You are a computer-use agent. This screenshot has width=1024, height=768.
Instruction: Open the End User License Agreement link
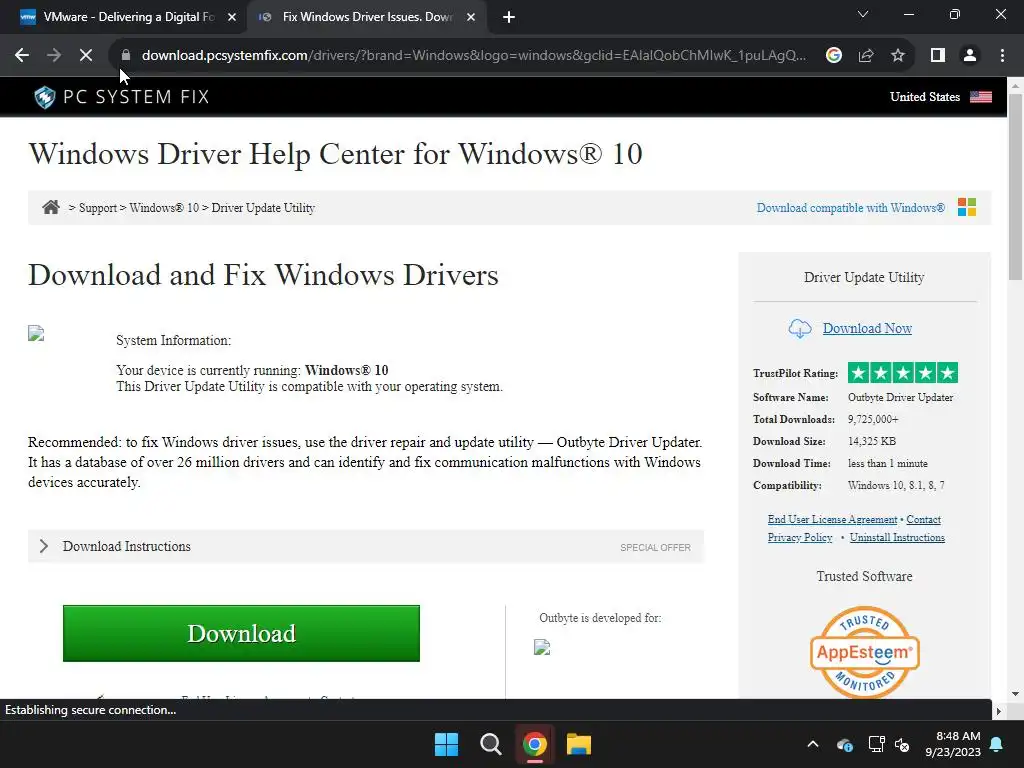click(832, 519)
